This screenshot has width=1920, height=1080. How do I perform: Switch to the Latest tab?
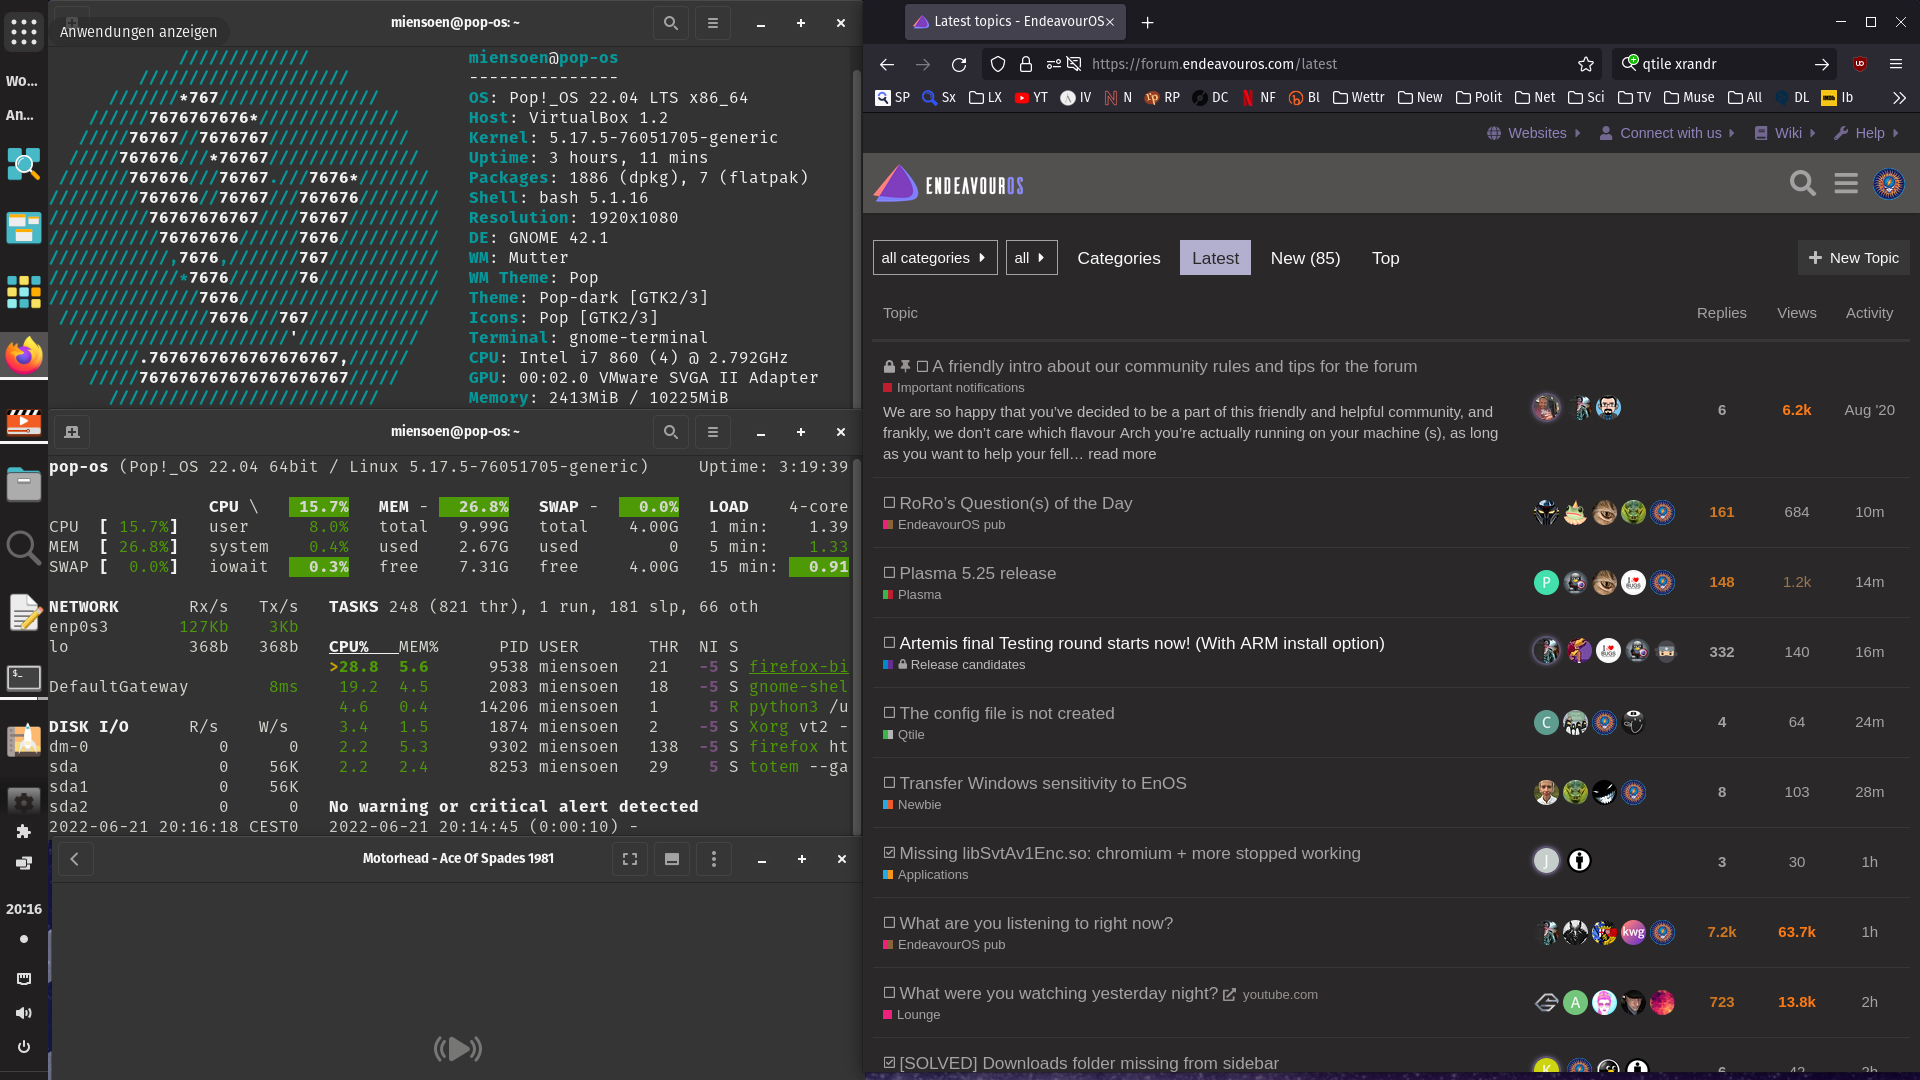point(1215,258)
